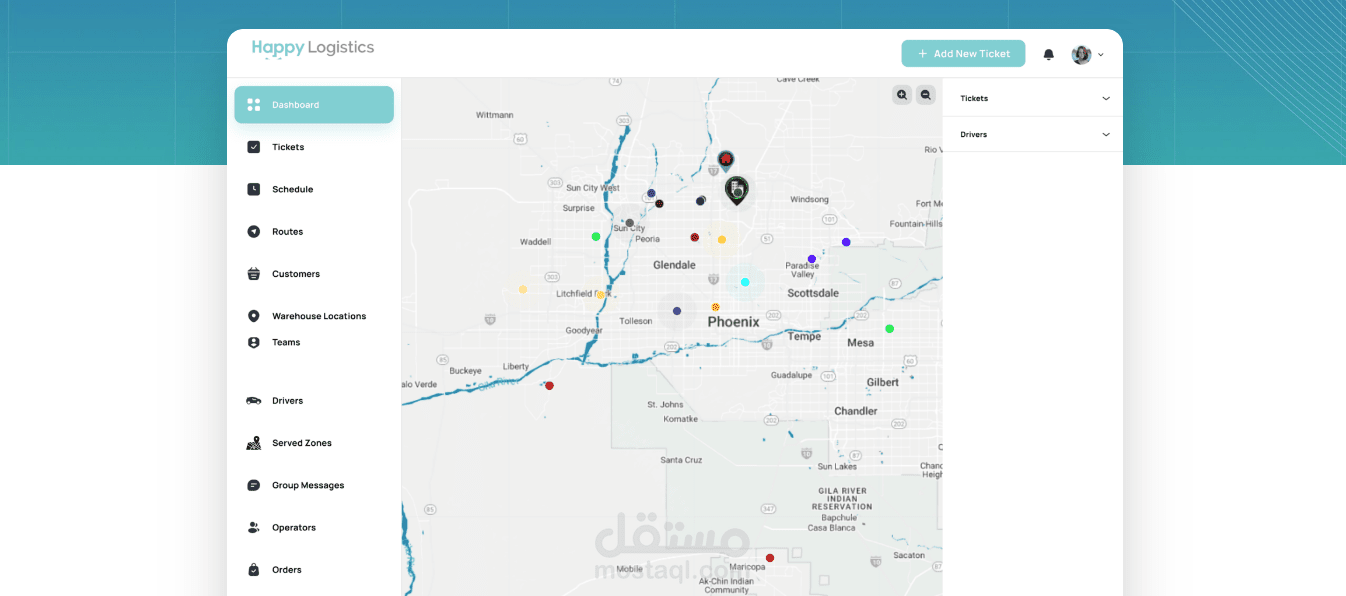Click the Orders bag icon
Viewport: 1346px width, 596px height.
point(253,570)
